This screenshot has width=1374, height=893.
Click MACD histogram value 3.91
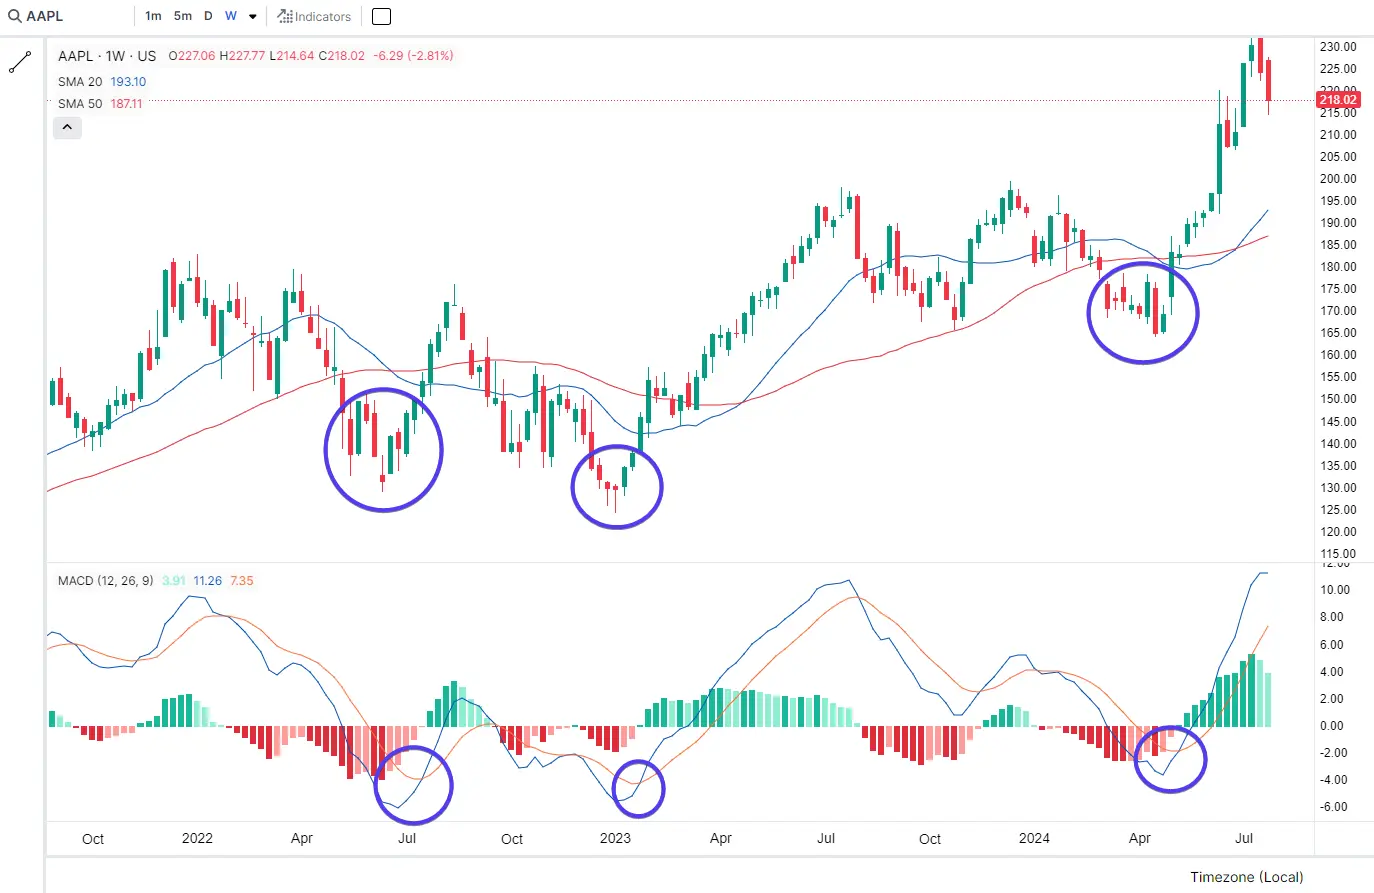coord(174,580)
